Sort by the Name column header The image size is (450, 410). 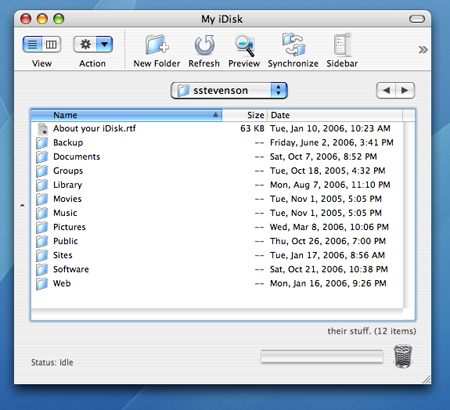(x=126, y=115)
